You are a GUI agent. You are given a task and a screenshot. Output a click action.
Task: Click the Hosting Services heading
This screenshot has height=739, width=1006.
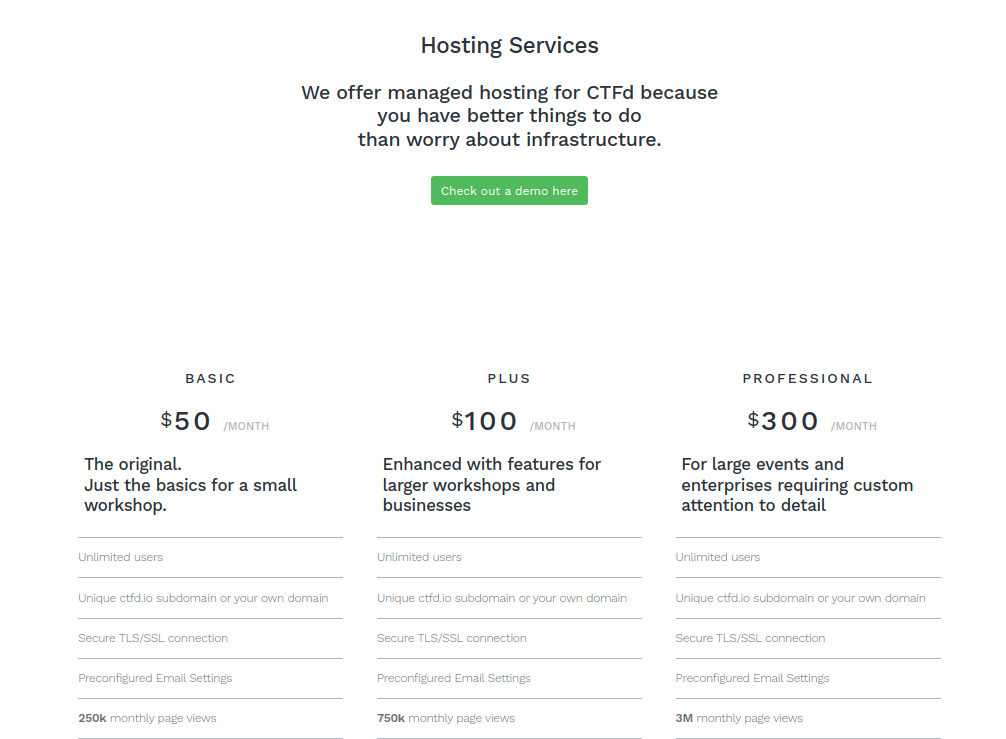[509, 46]
